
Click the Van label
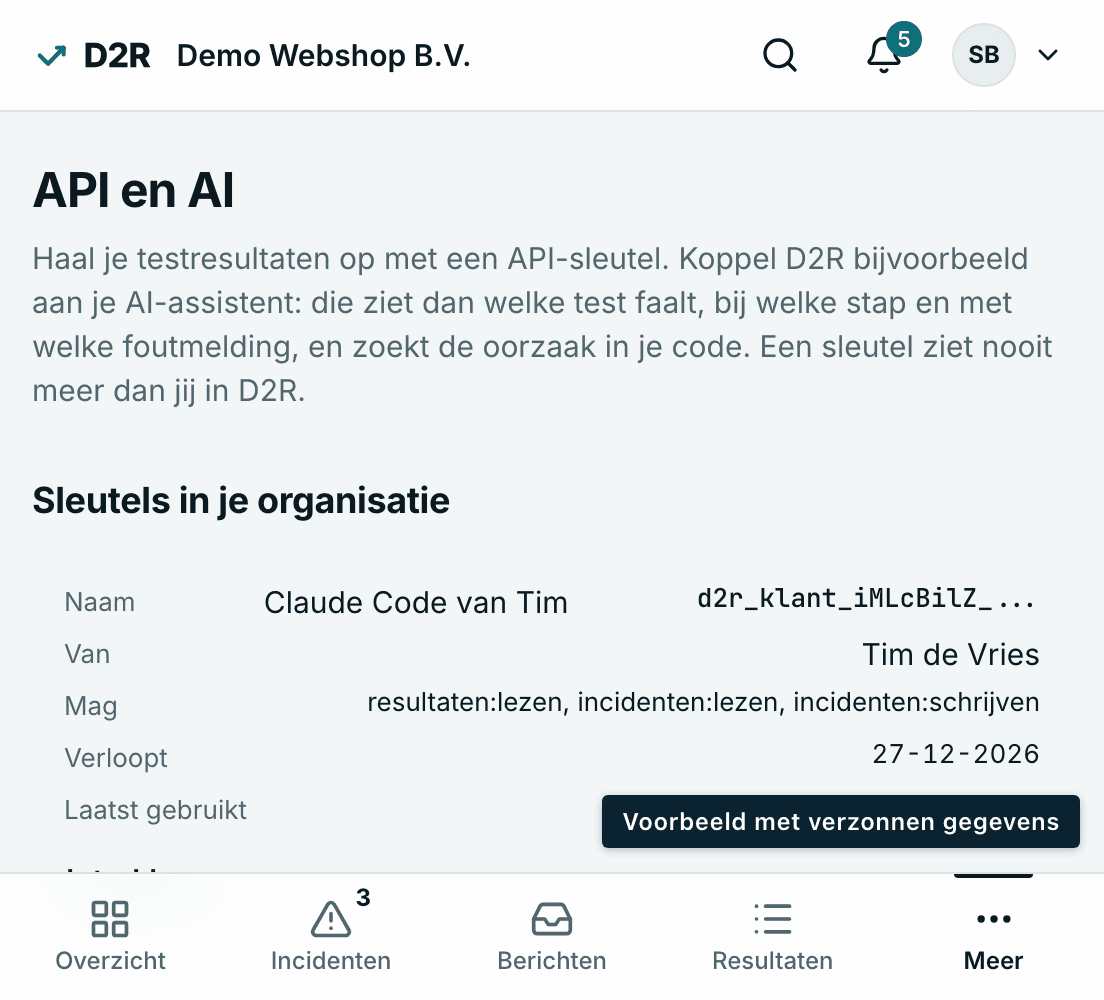click(87, 654)
